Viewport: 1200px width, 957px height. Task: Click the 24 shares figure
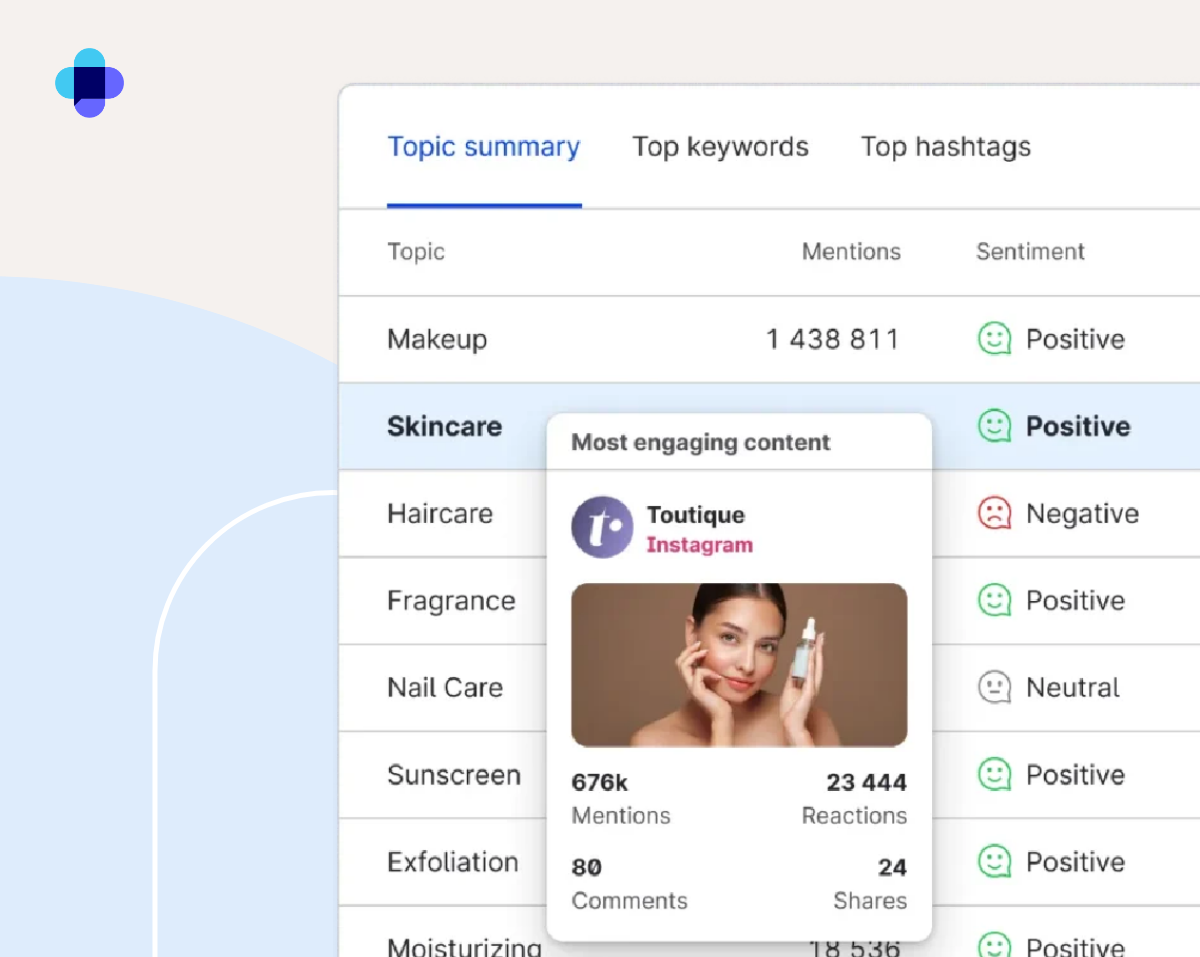coord(892,867)
